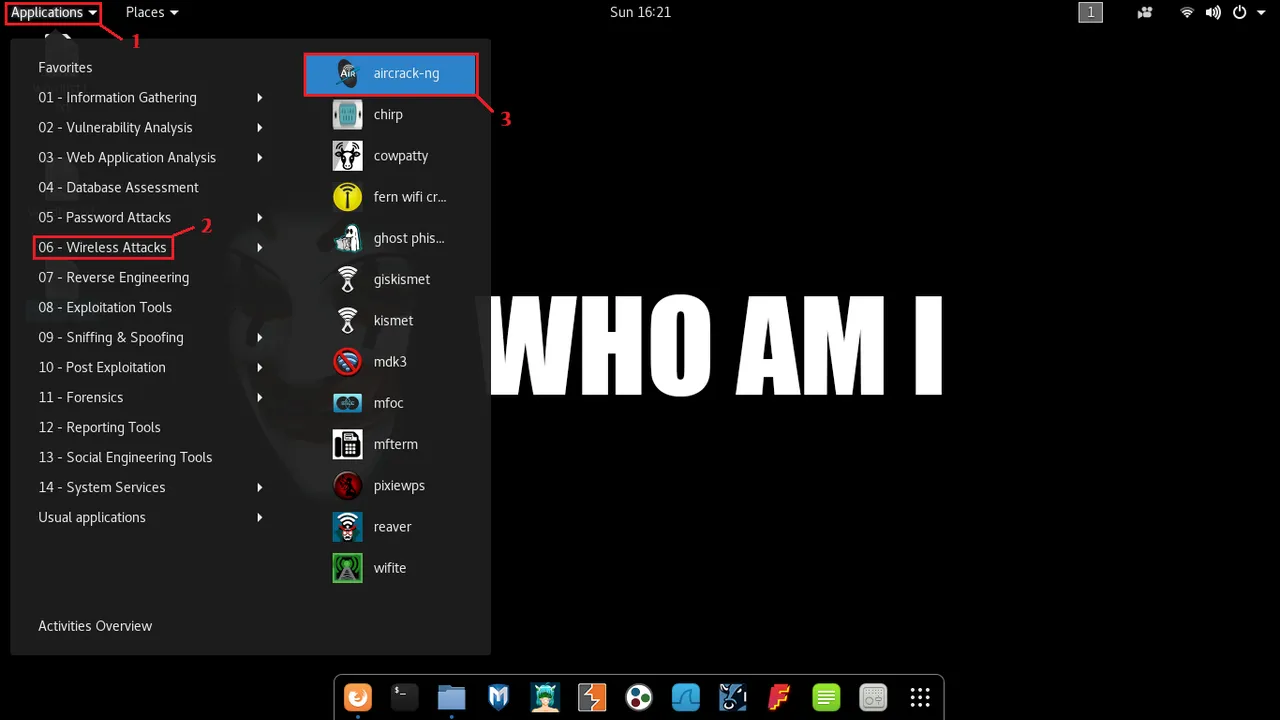Click Activities Overview
The width and height of the screenshot is (1280, 720).
(x=95, y=626)
